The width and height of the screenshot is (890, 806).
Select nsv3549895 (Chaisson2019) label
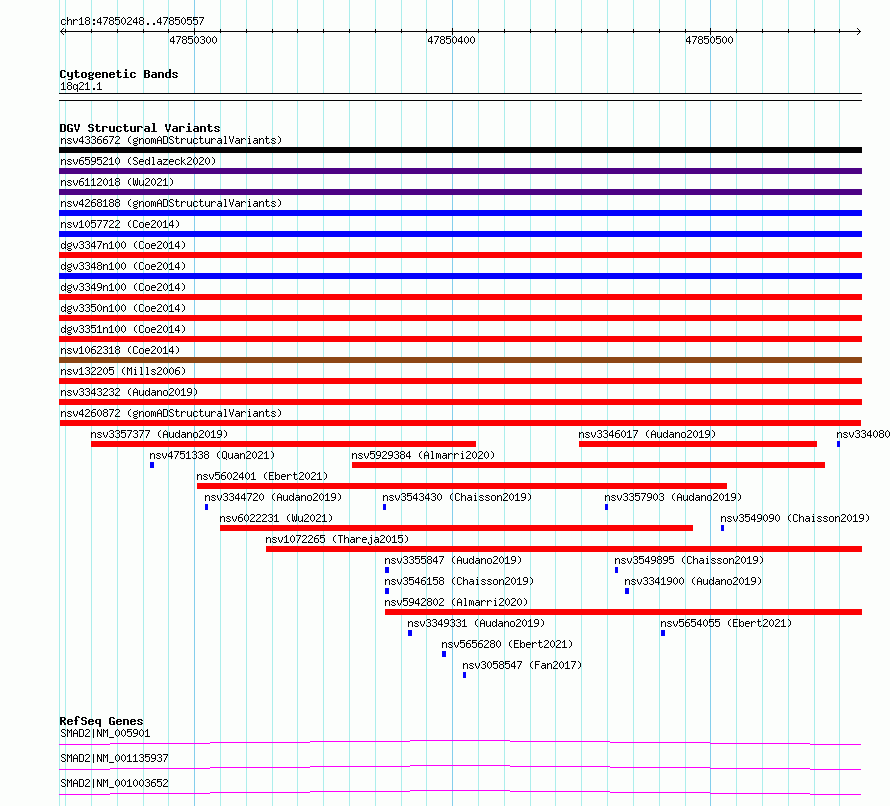689,560
